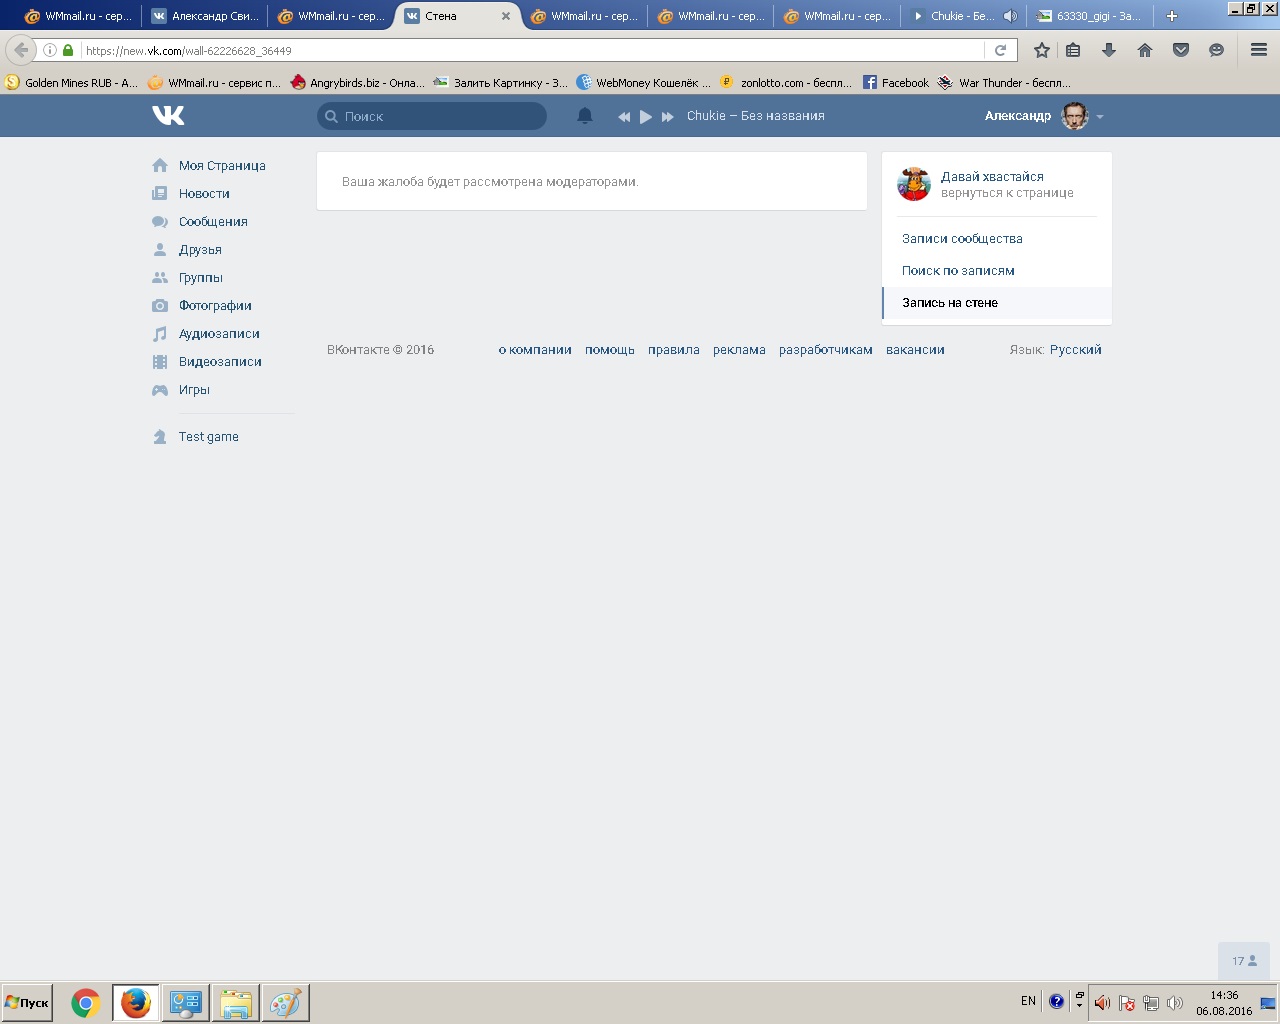Click the URL address bar

530,50
